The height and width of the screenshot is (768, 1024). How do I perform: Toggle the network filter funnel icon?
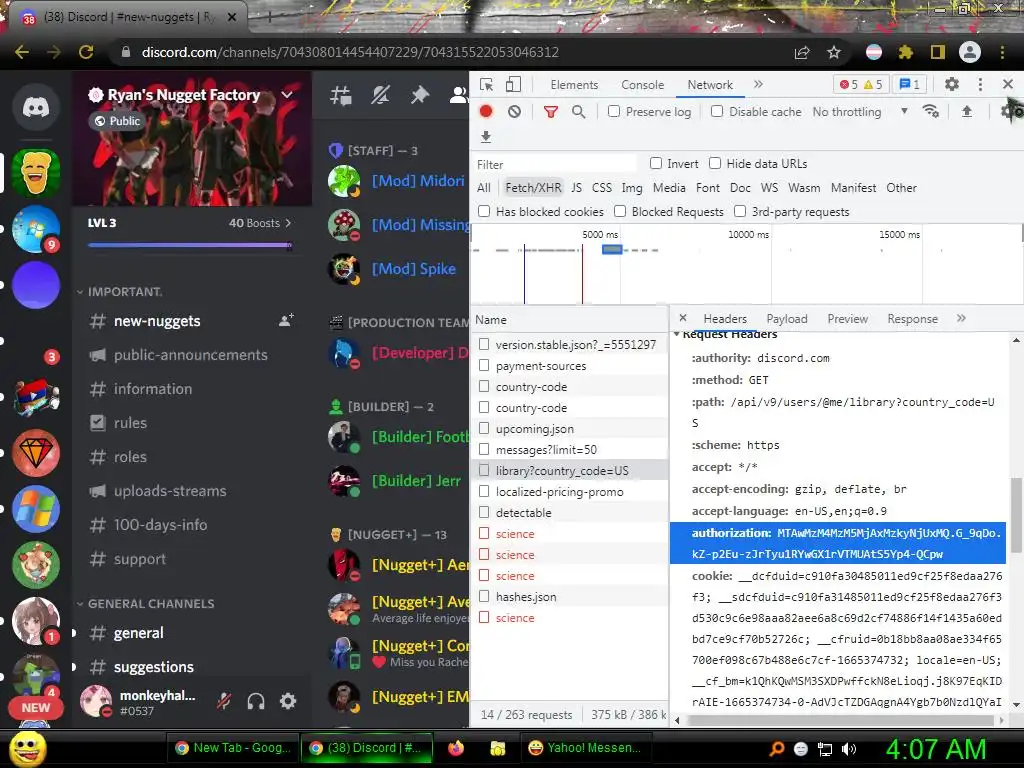(551, 112)
